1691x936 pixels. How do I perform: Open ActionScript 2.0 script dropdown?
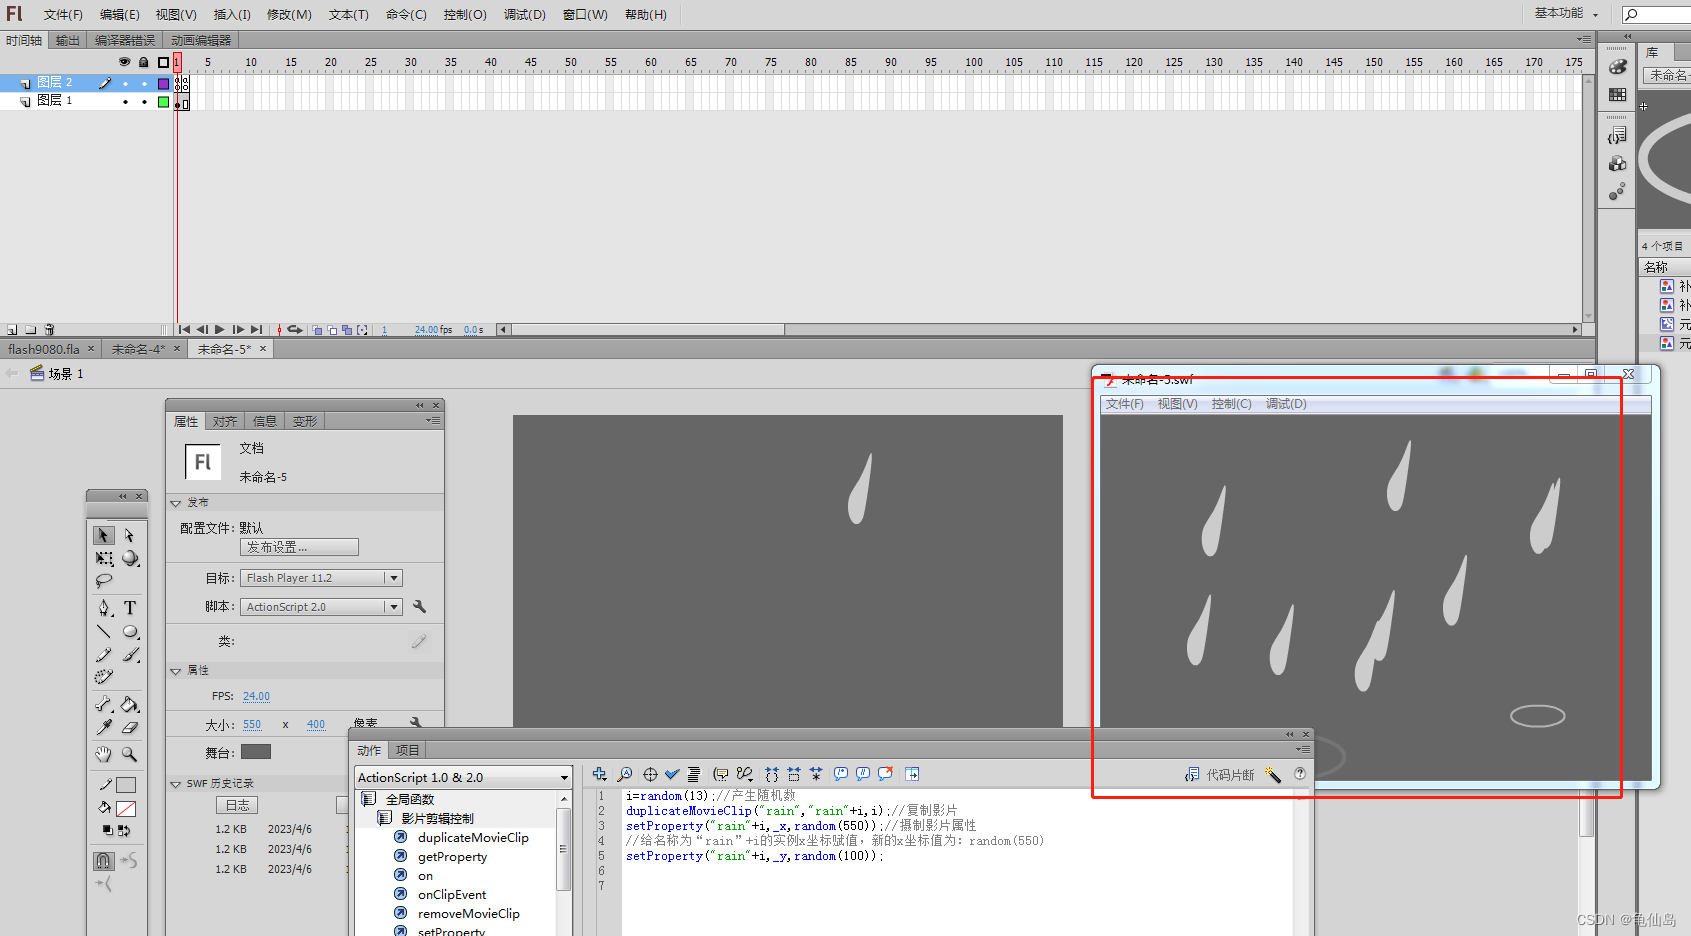point(321,607)
